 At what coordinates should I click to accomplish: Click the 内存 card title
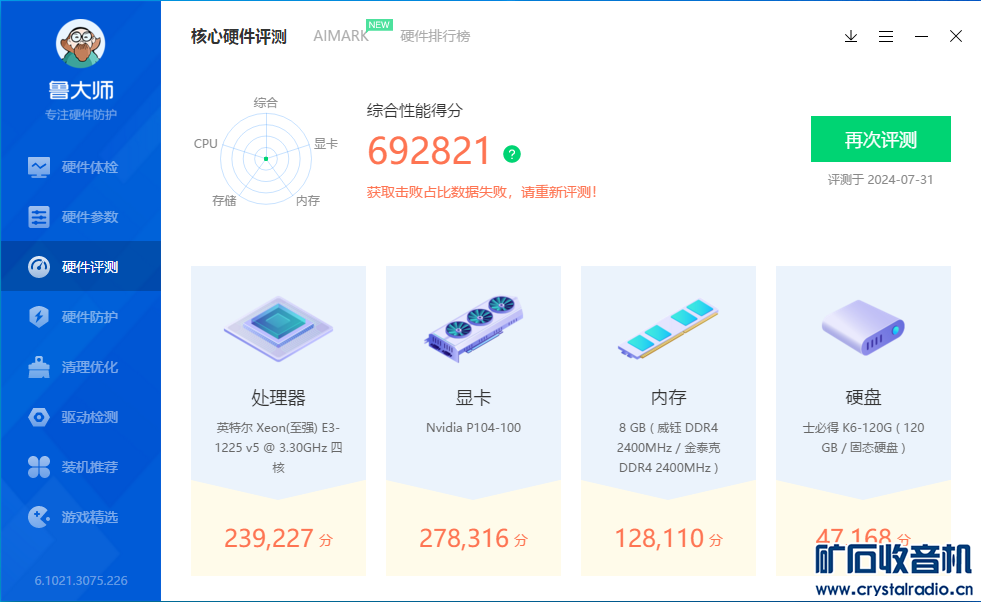[668, 397]
